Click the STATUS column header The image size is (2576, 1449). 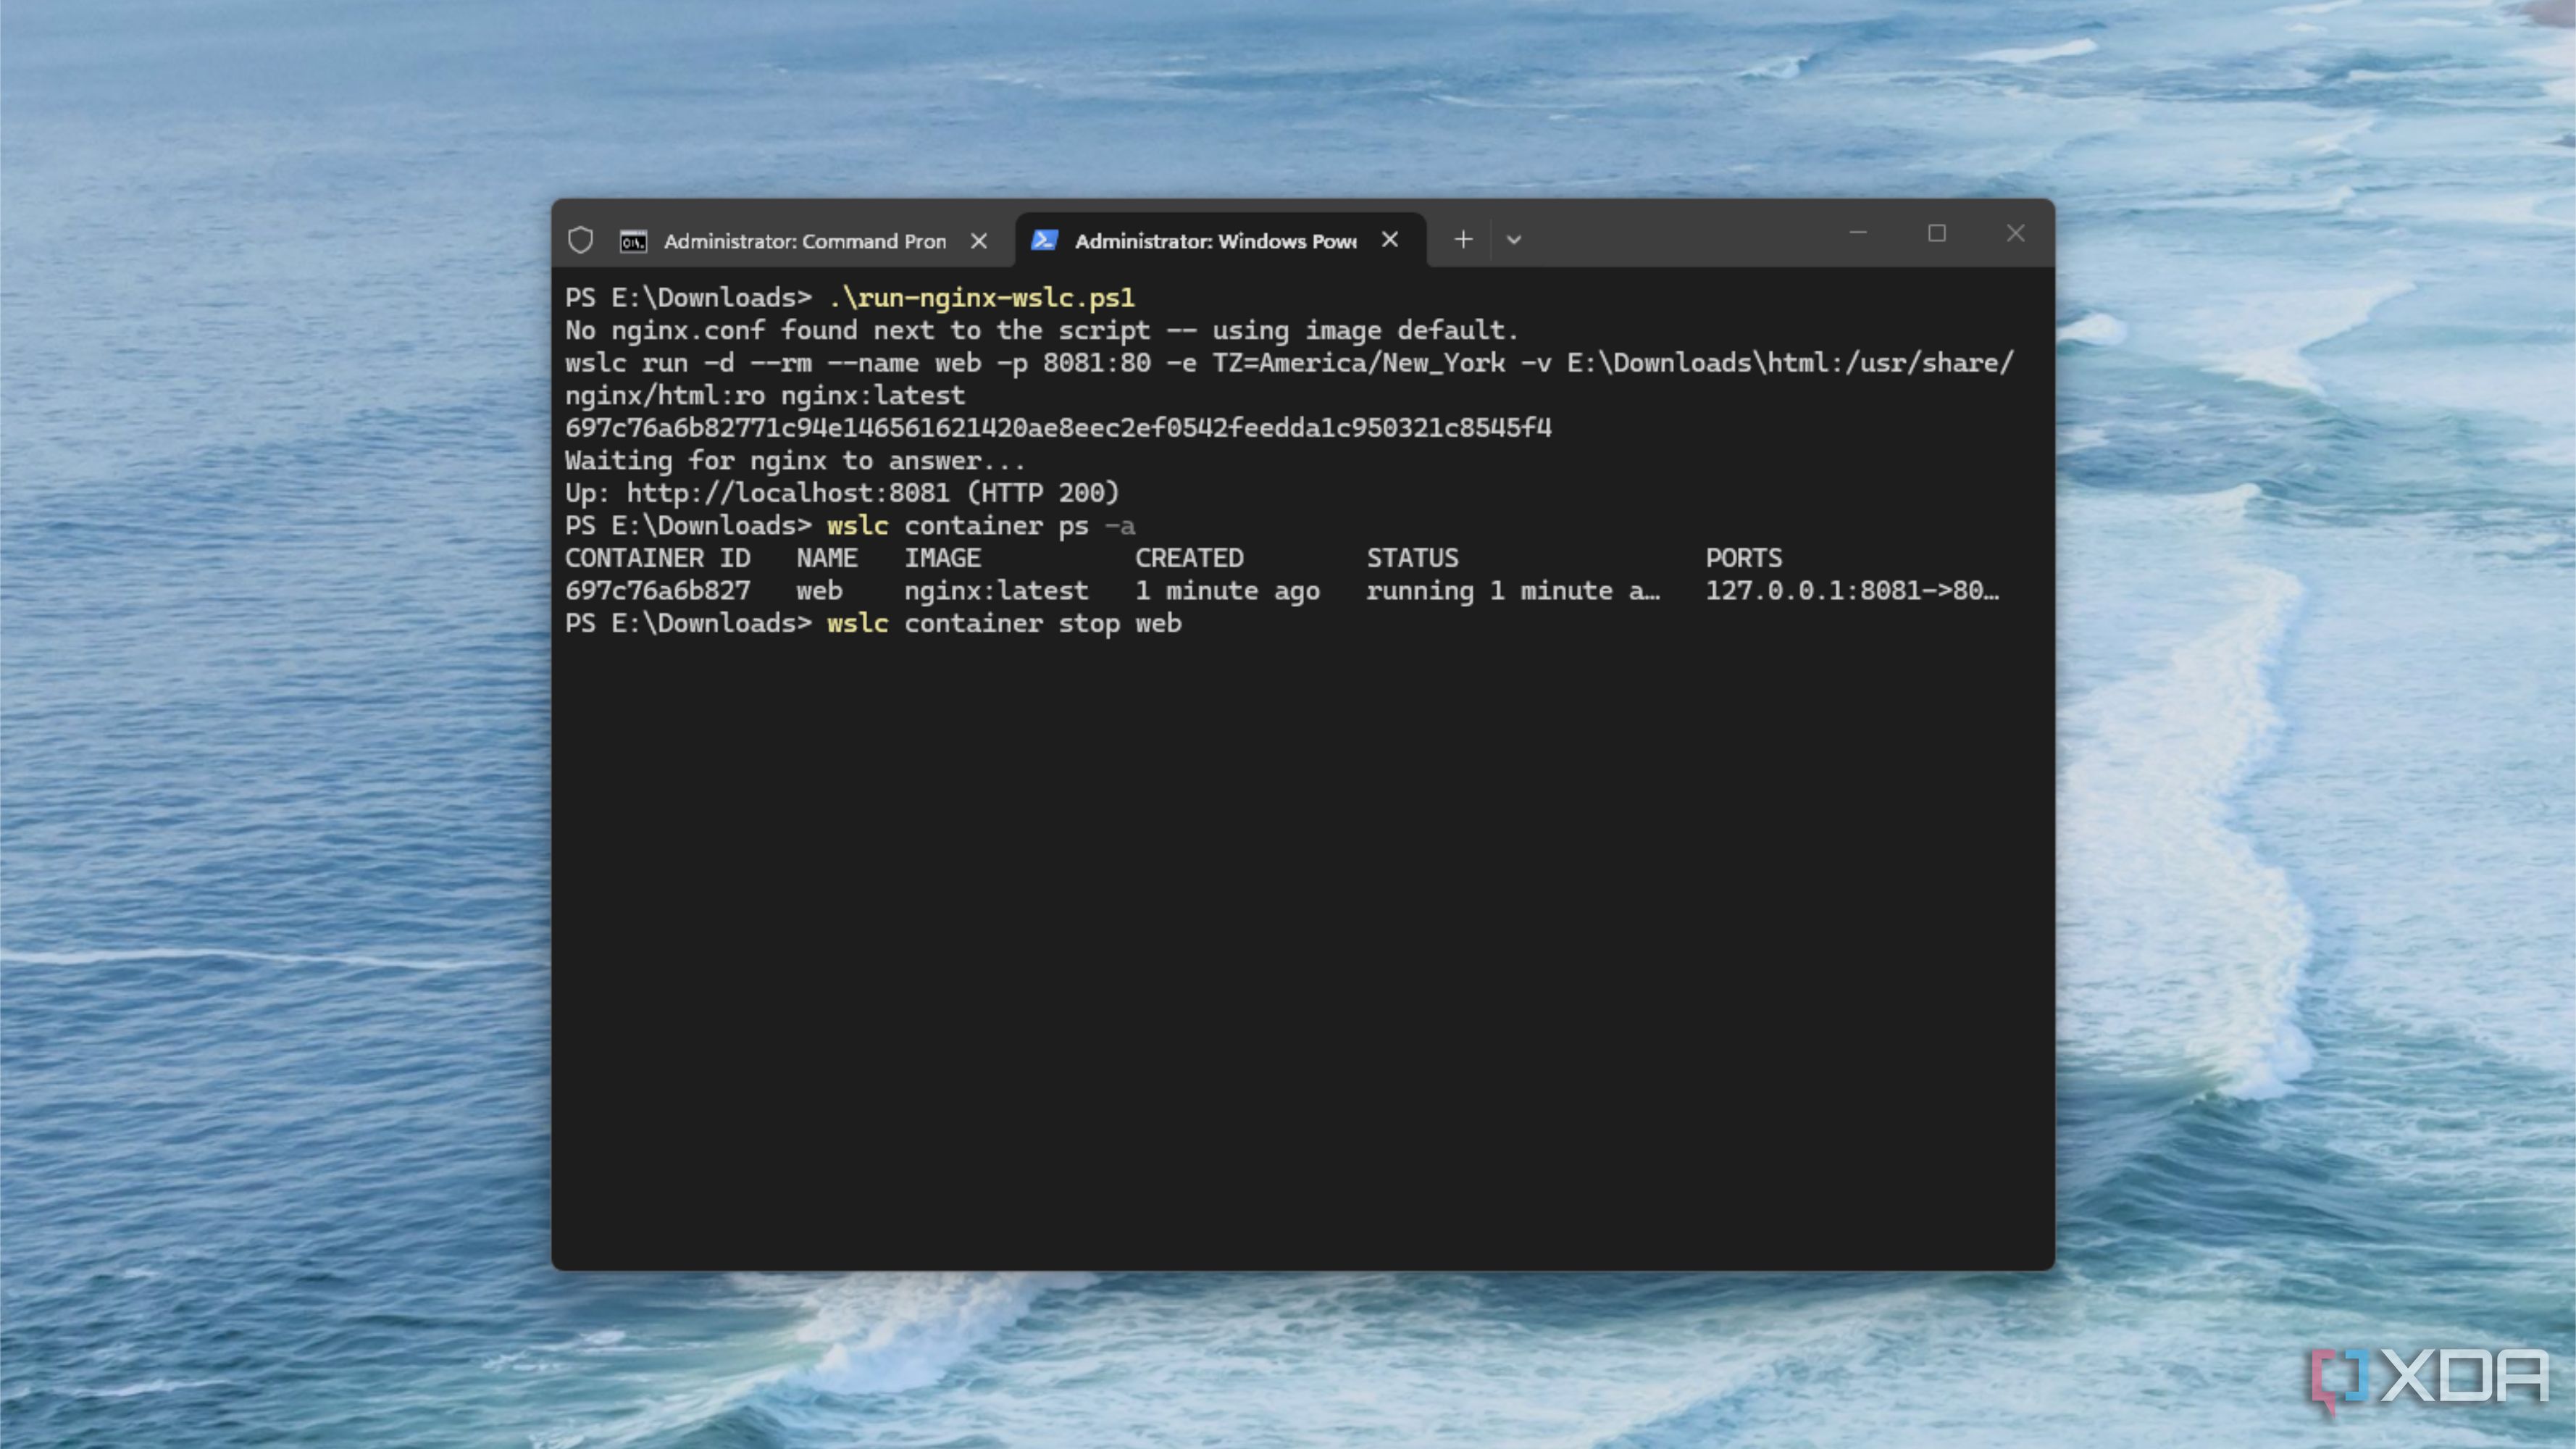(1412, 558)
